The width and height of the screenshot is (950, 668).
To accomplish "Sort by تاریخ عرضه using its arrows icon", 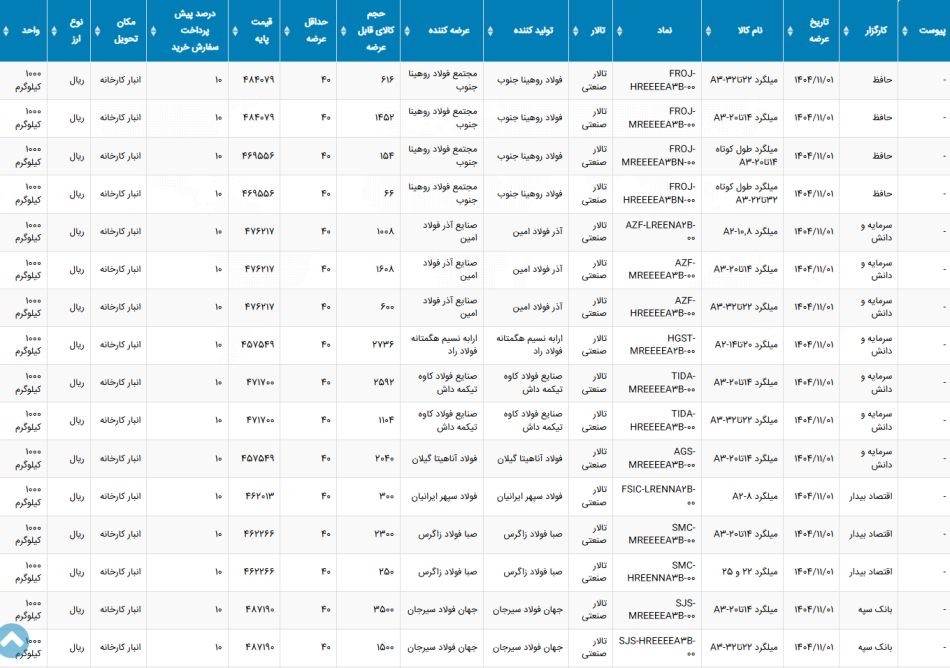I will [790, 31].
